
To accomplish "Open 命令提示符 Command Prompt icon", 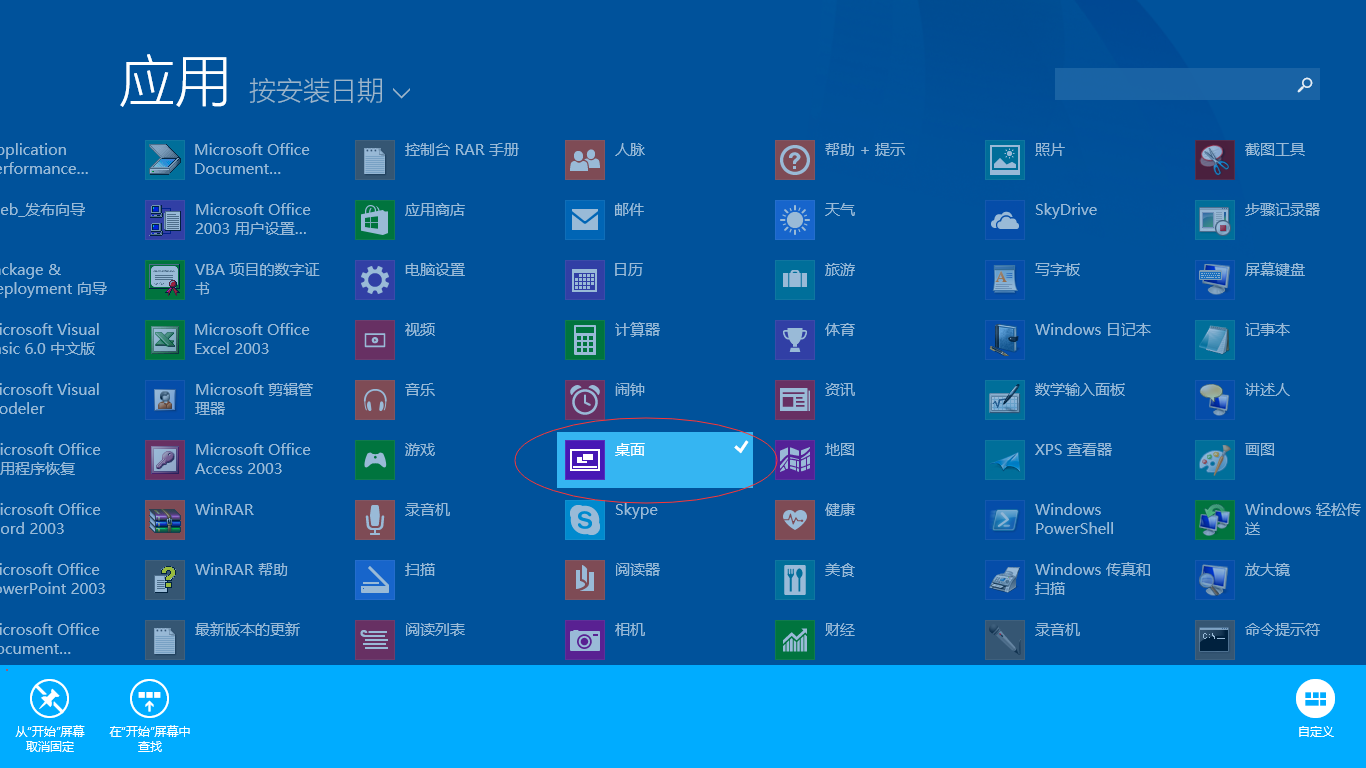I will [x=1215, y=640].
